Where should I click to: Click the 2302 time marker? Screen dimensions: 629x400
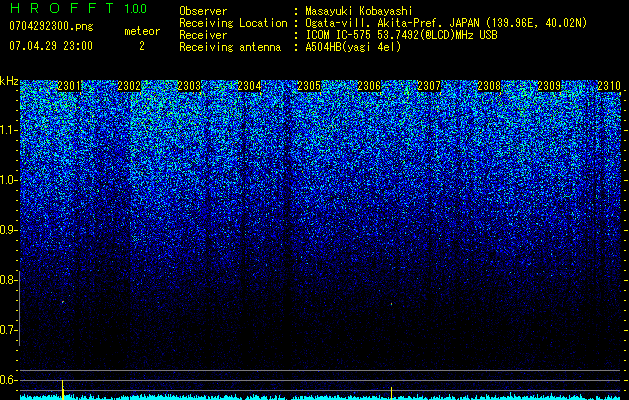coord(129,86)
